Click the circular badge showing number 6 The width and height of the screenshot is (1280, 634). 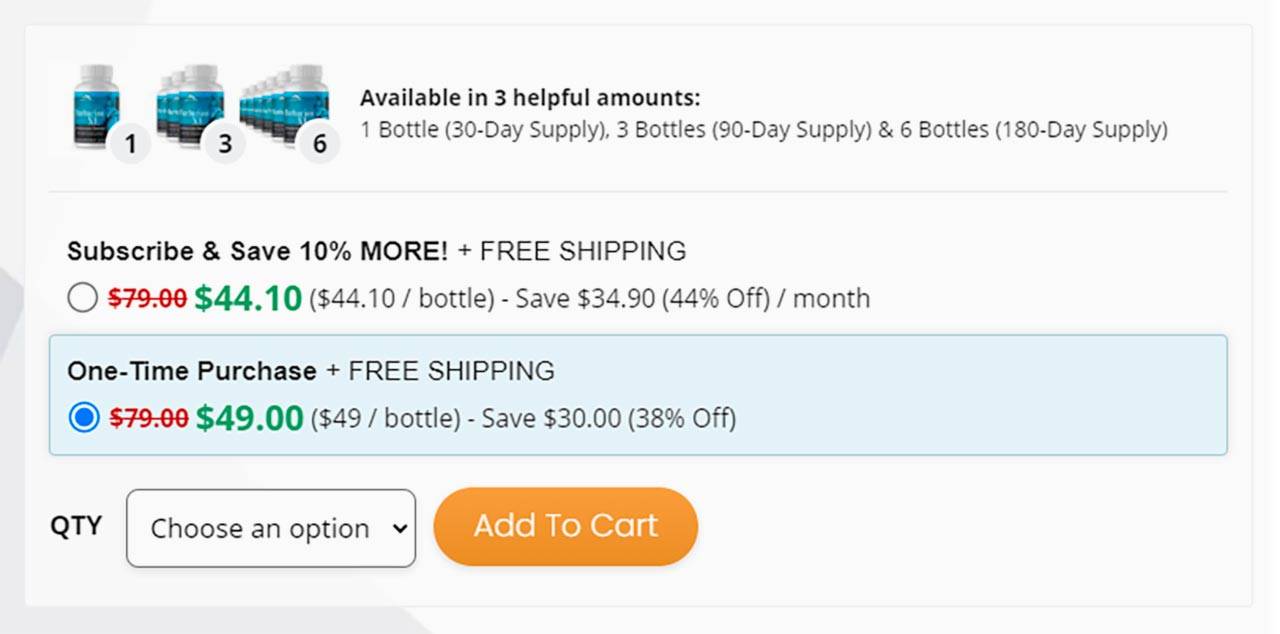(x=319, y=144)
